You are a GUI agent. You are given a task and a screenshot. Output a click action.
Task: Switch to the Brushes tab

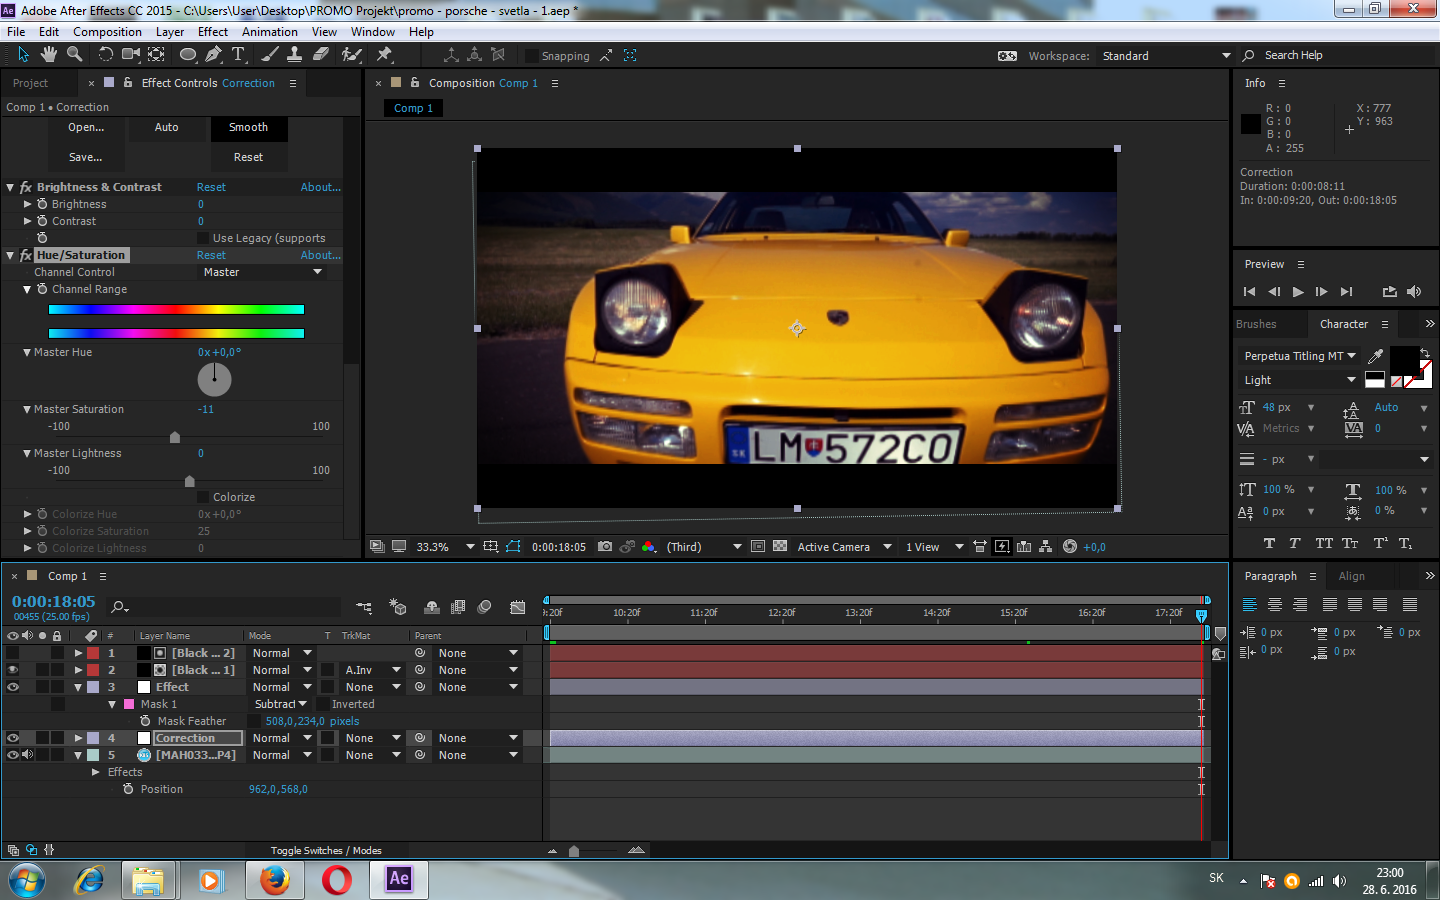1256,324
